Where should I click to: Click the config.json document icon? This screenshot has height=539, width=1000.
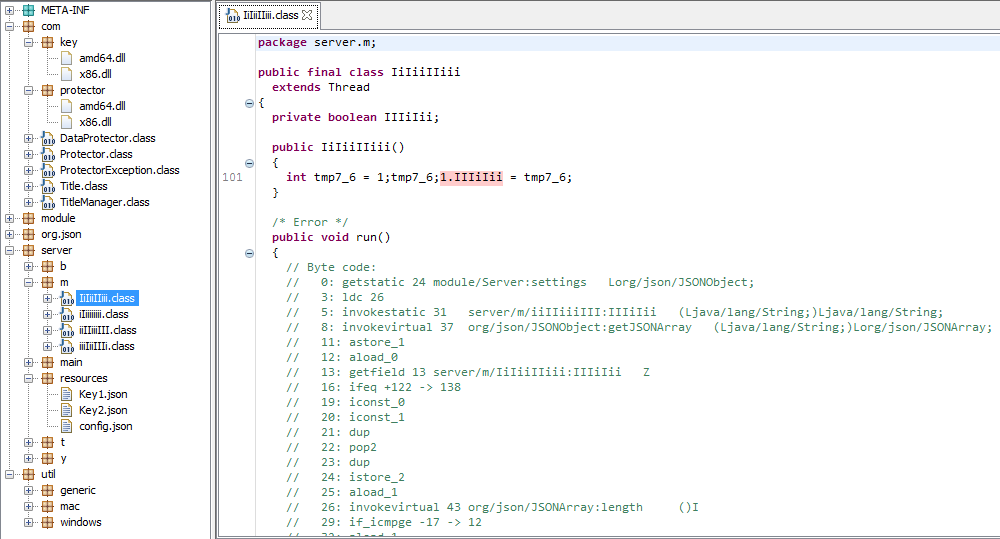[66, 426]
